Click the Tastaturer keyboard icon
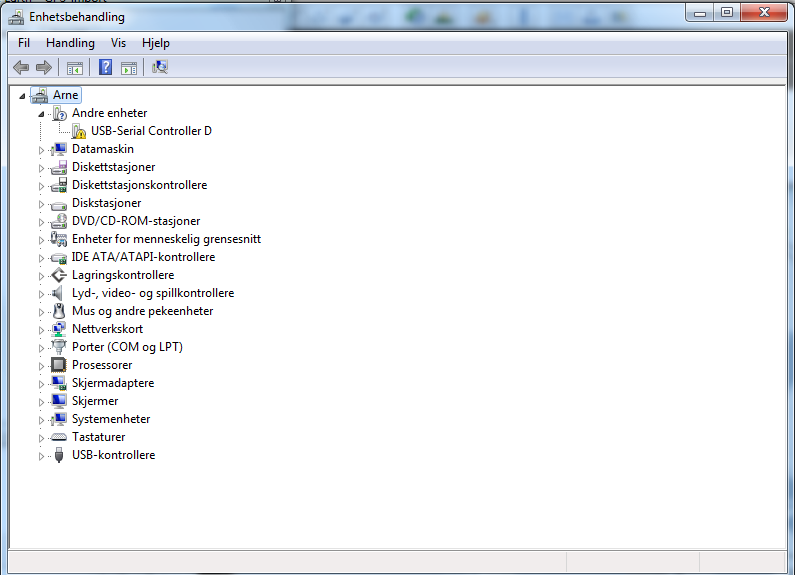 59,437
